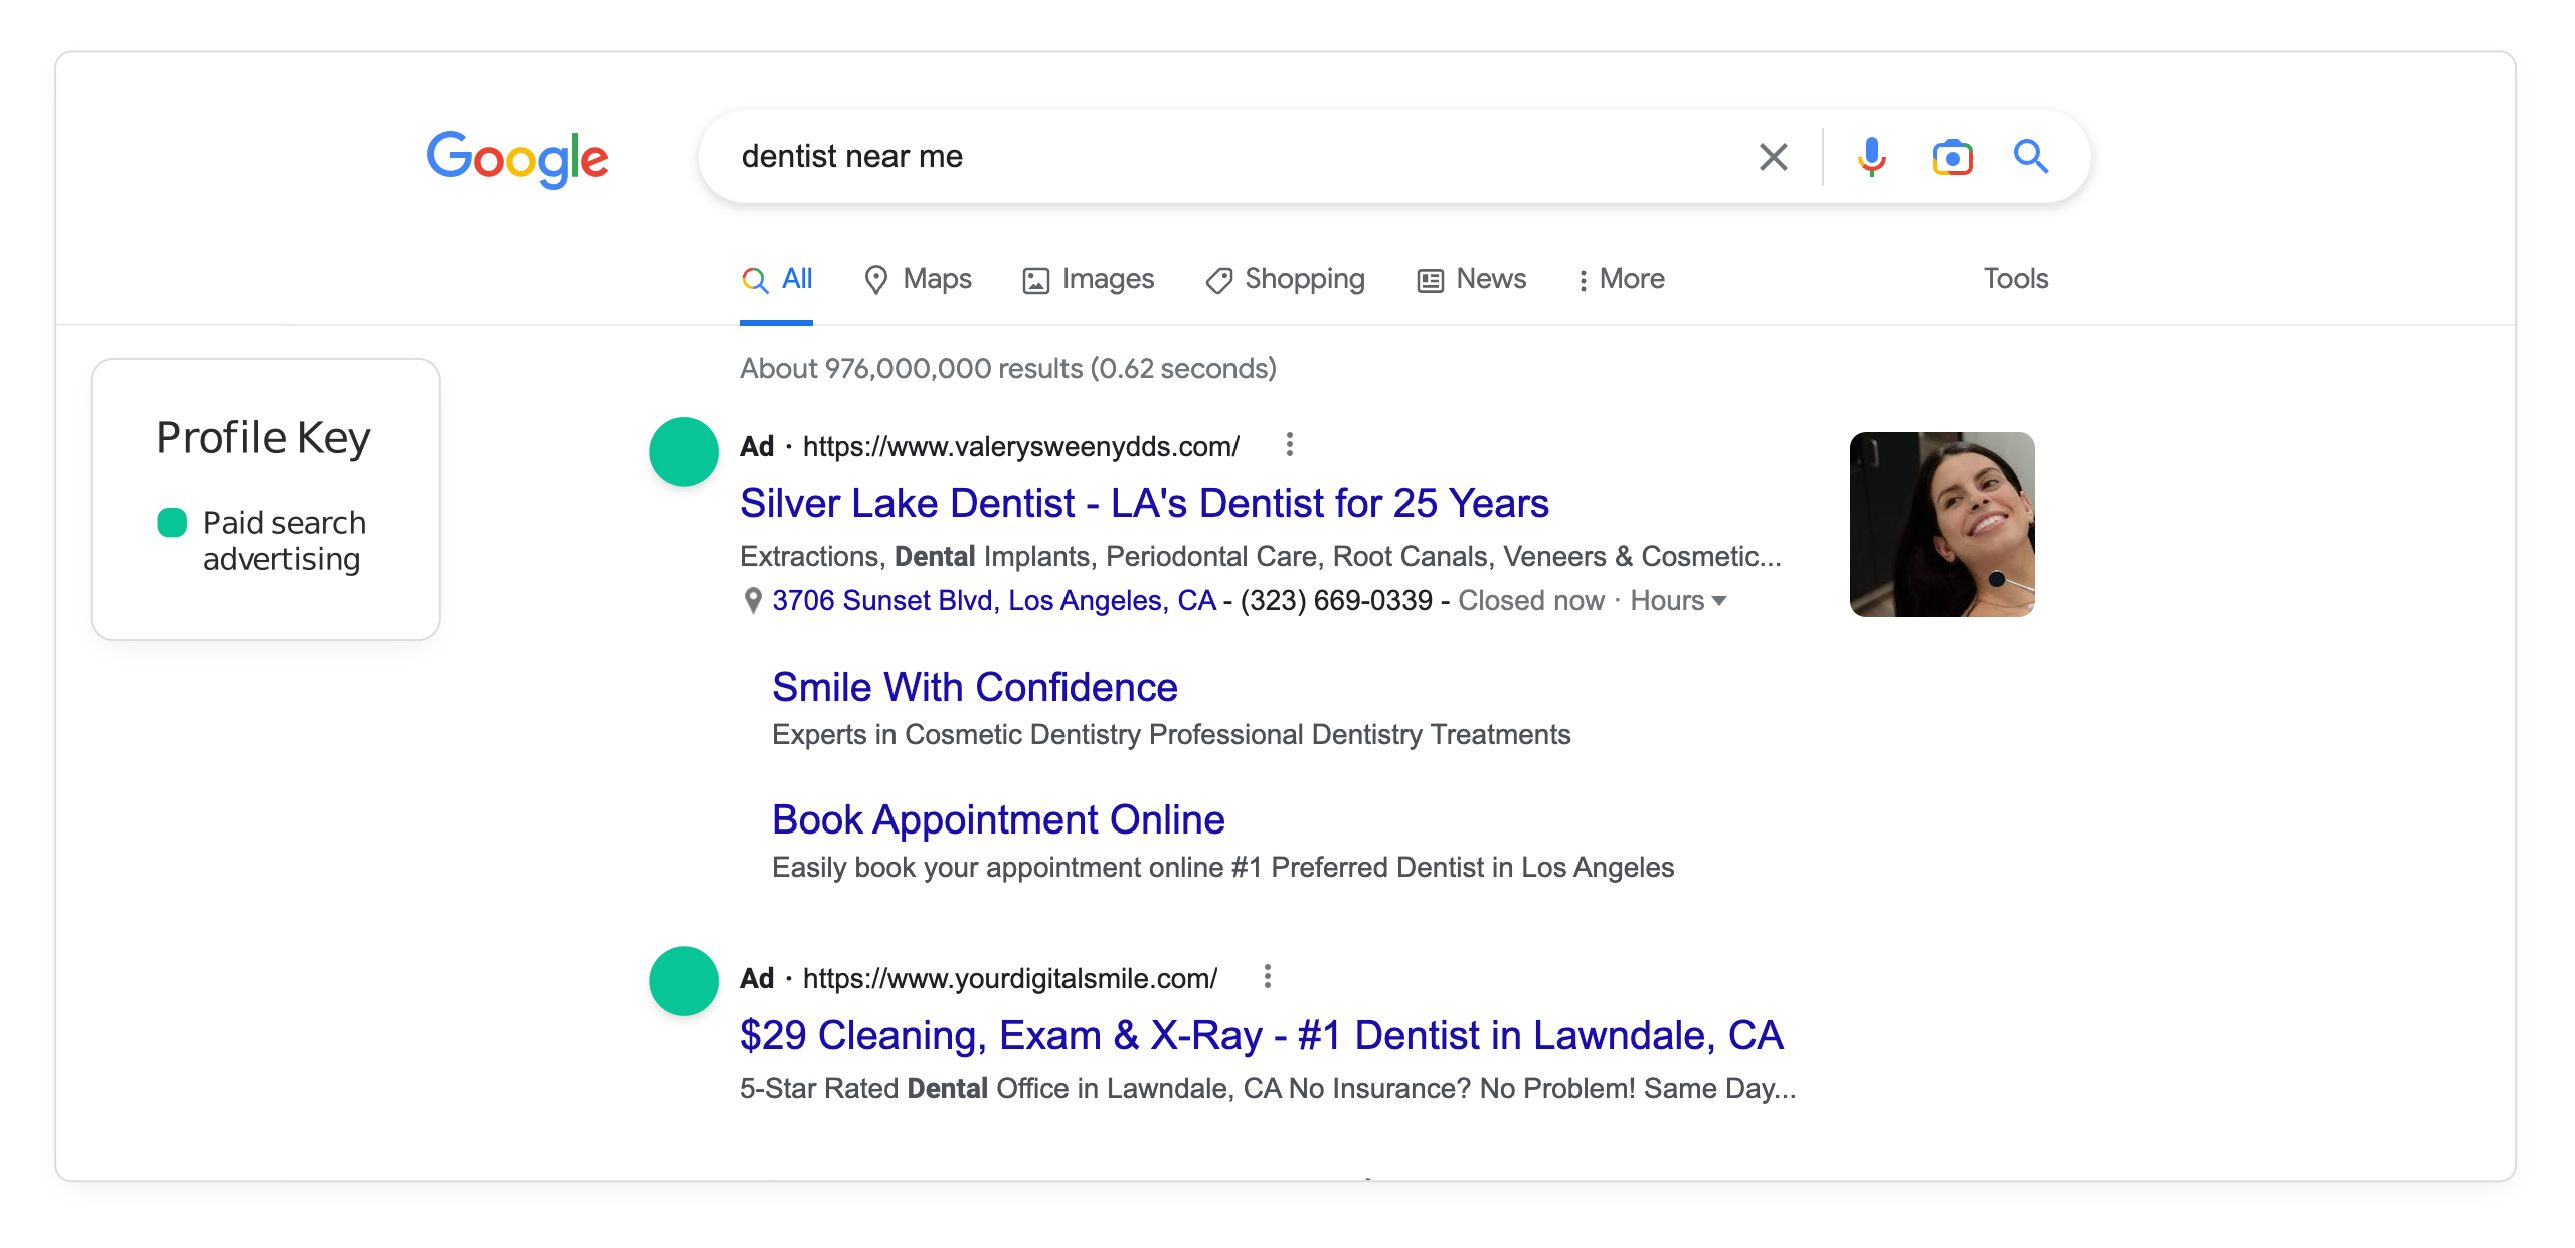
Task: Click '5-Star Rated Dental Office in Lawndale' description
Action: [1268, 1089]
